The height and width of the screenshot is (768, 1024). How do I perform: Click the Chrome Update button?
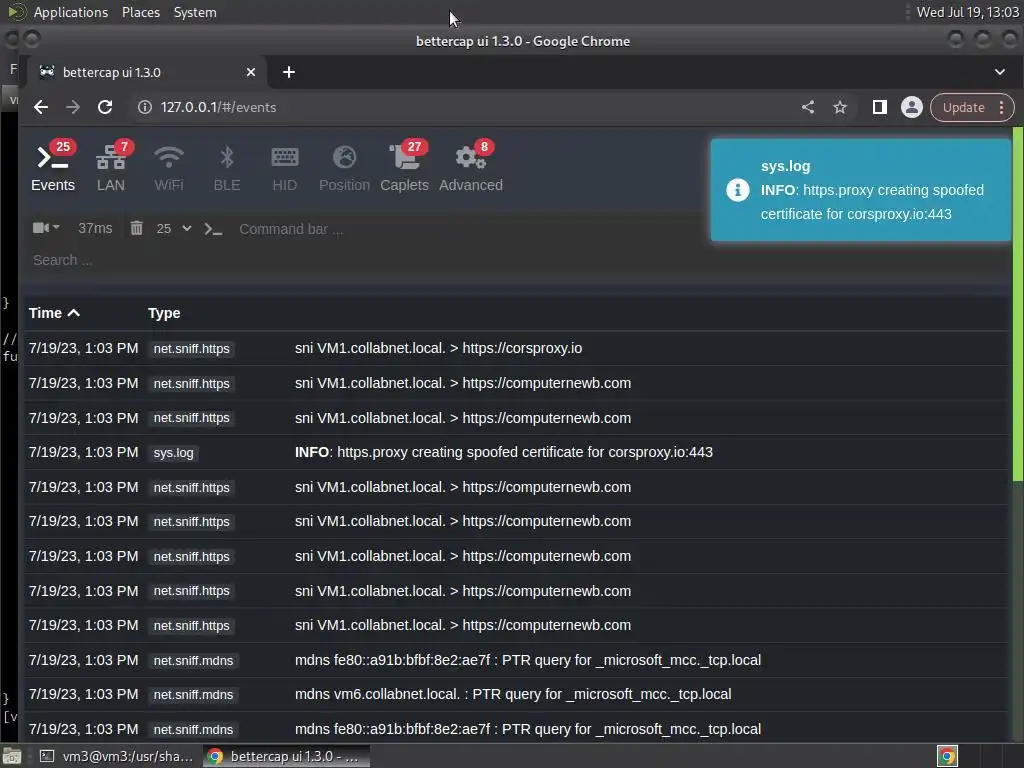pos(963,108)
